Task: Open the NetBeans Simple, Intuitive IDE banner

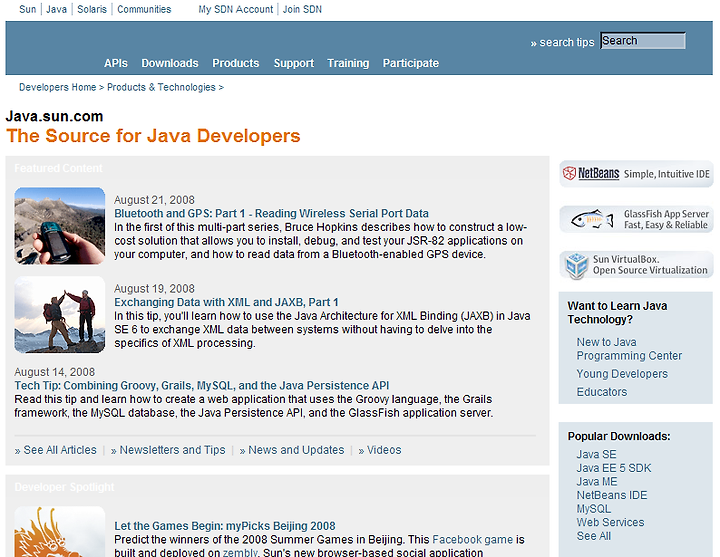Action: tap(636, 174)
